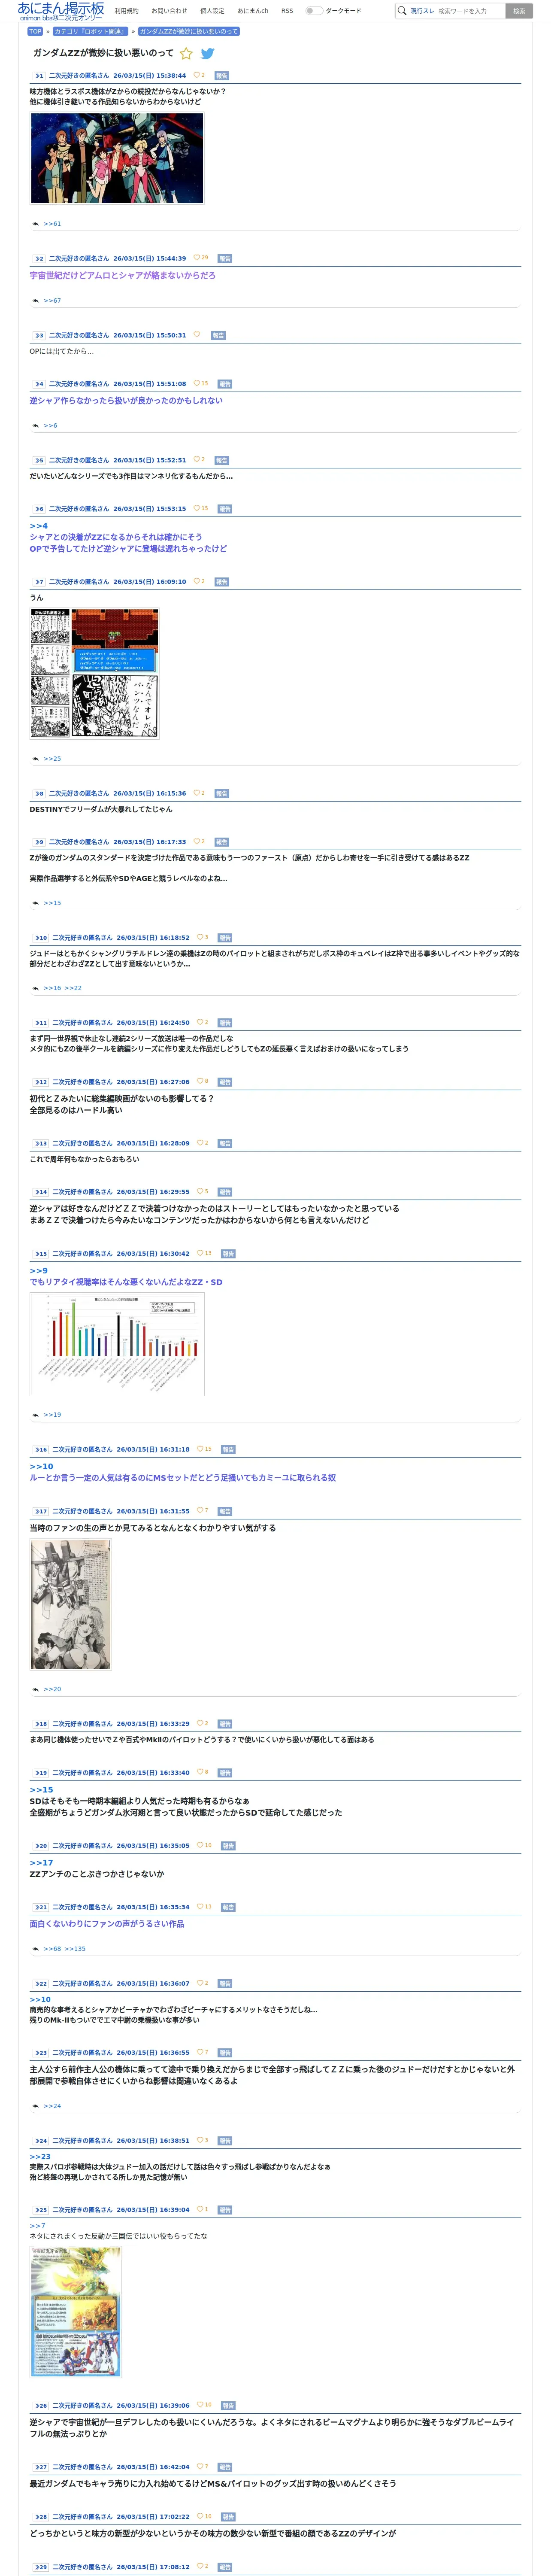
Task: Like post >26 with its heart icon
Action: pos(200,2405)
